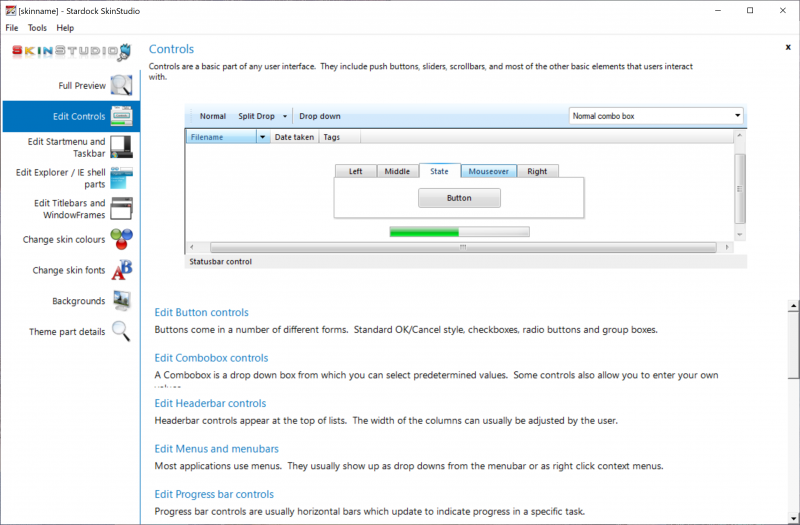This screenshot has width=800, height=525.
Task: Click the Split Drop toolbar button
Action: (256, 116)
